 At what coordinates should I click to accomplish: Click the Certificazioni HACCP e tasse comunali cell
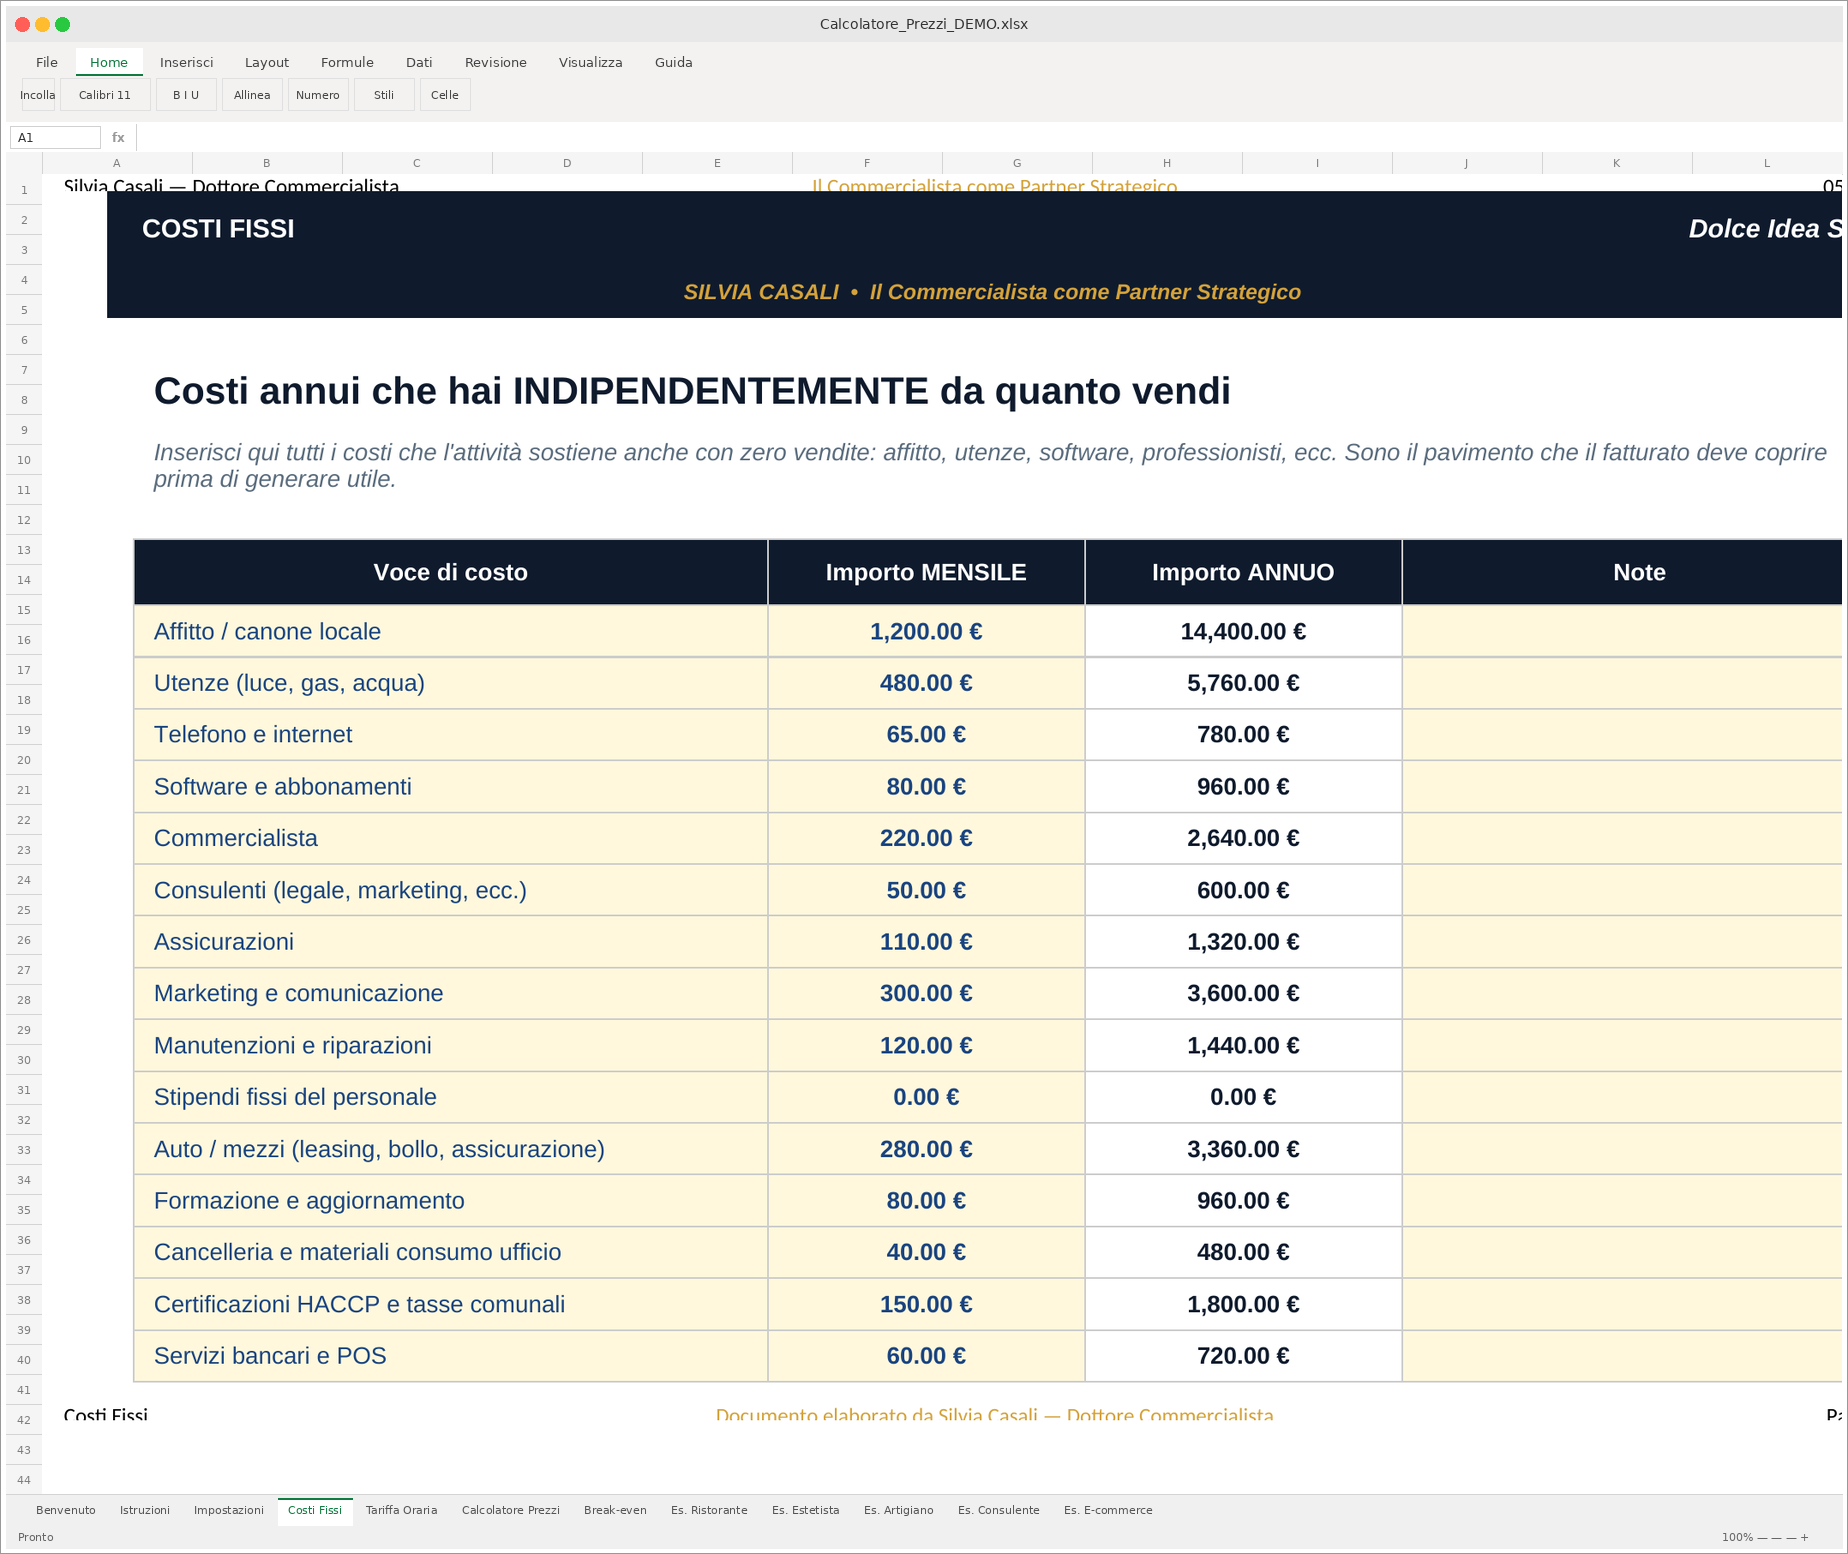[x=451, y=1304]
